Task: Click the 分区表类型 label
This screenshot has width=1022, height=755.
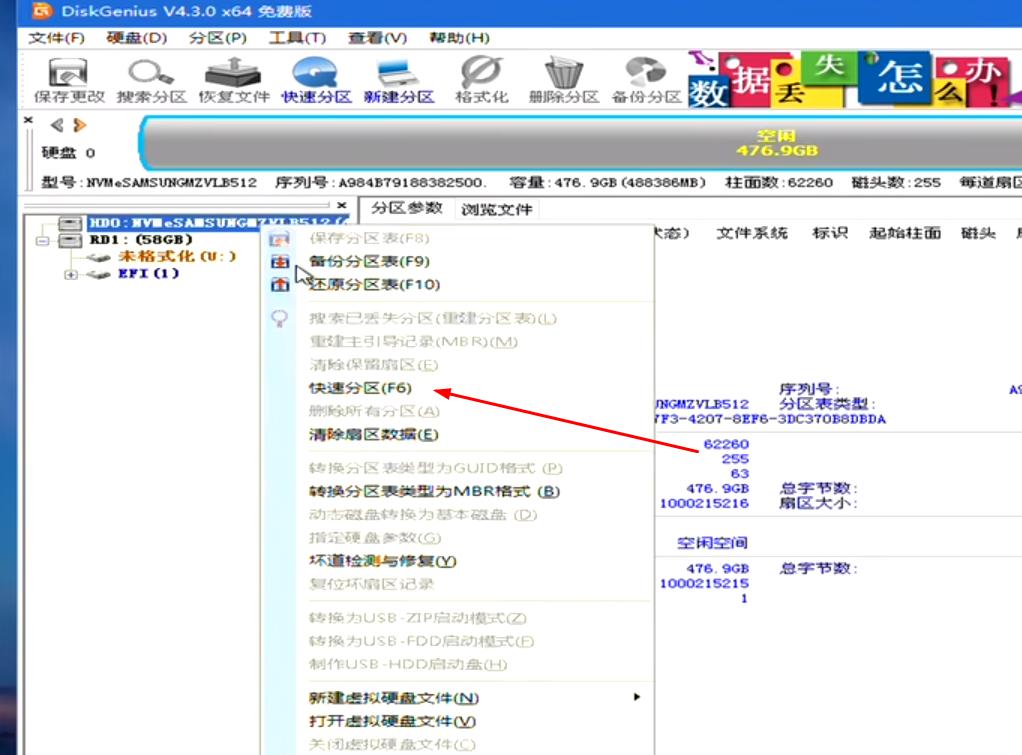Action: click(826, 404)
